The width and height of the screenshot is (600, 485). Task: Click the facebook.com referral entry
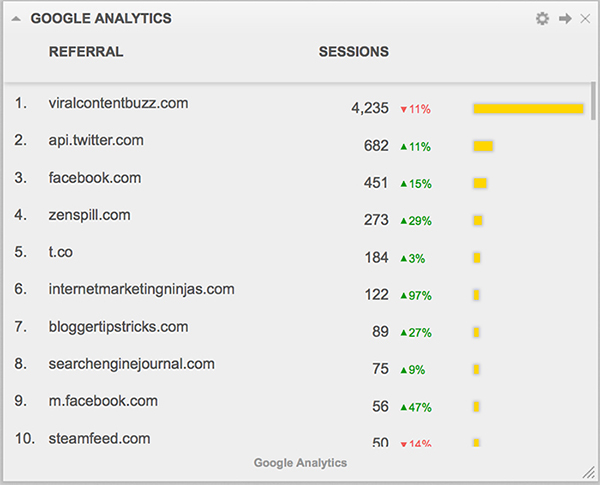95,178
